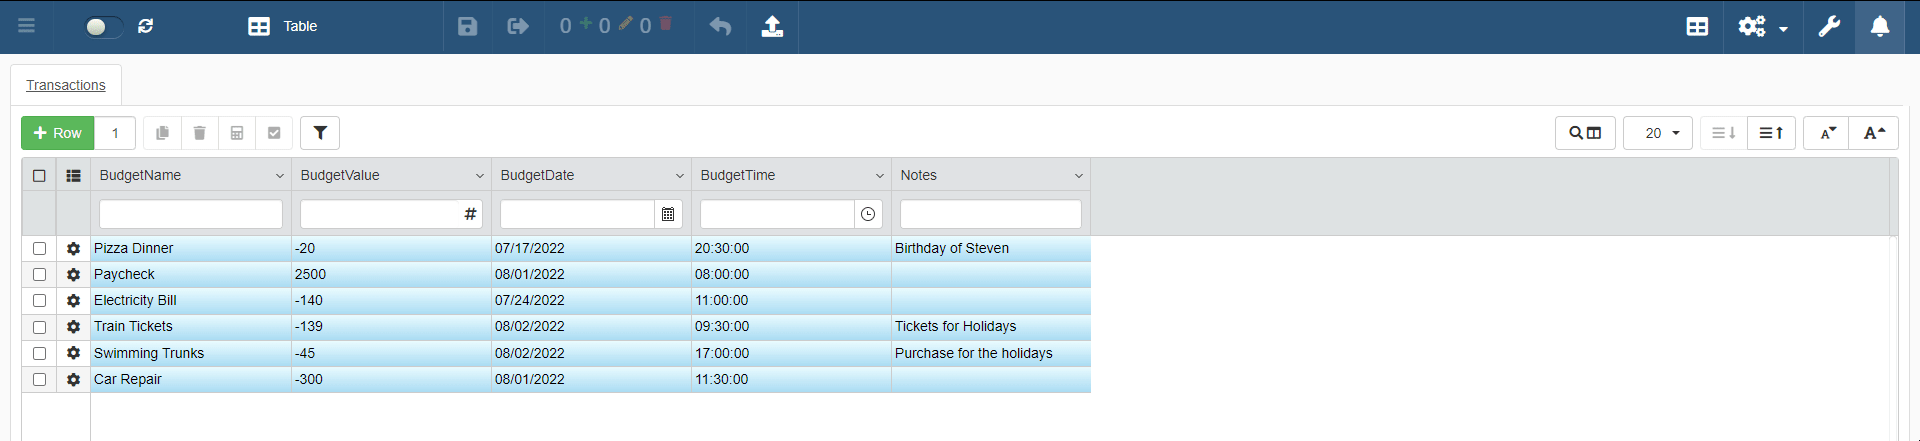Screen dimensions: 1920x441
Task: Click the refresh sync icon
Action: click(146, 26)
